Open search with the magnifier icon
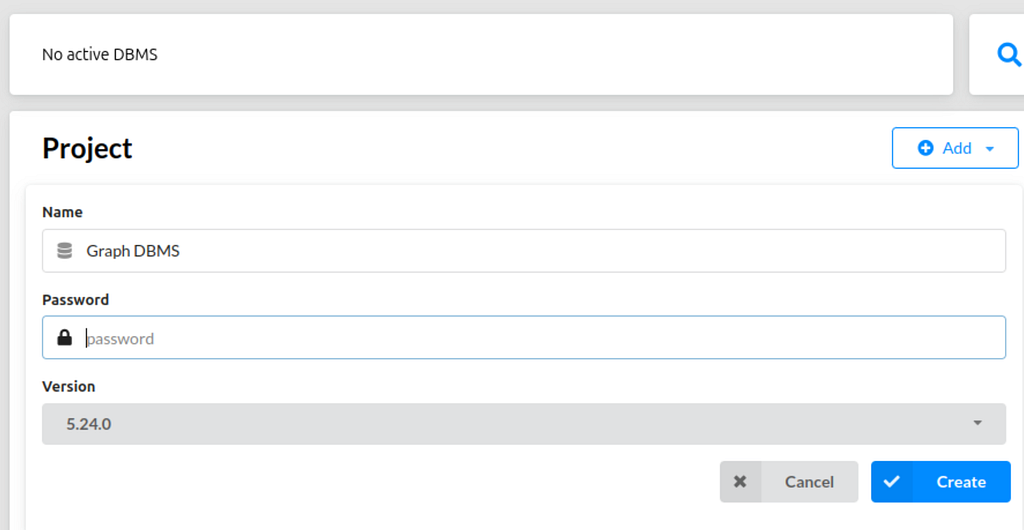The image size is (1024, 530). 1010,55
